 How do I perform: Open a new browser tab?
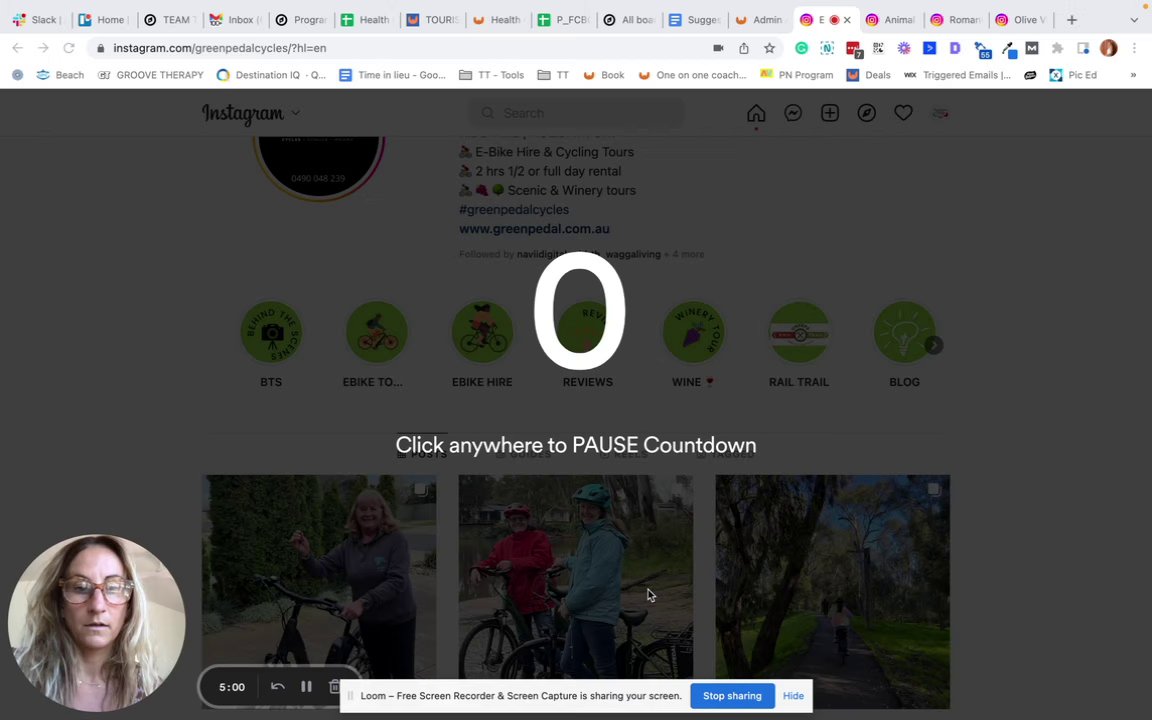click(1072, 20)
